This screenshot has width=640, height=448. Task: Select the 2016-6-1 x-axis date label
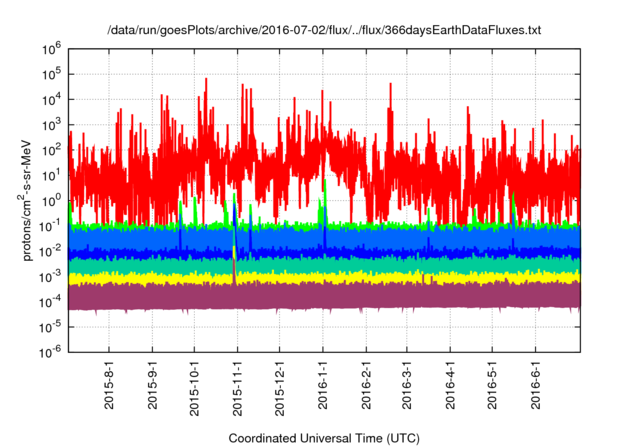point(535,385)
